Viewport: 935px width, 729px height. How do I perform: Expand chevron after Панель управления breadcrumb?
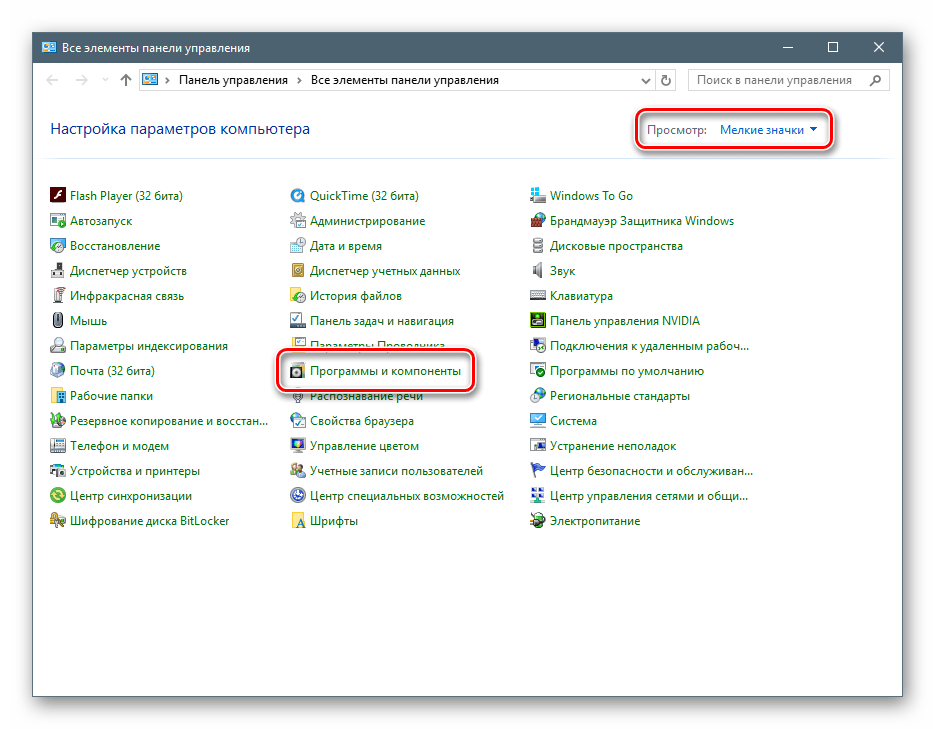pos(299,80)
